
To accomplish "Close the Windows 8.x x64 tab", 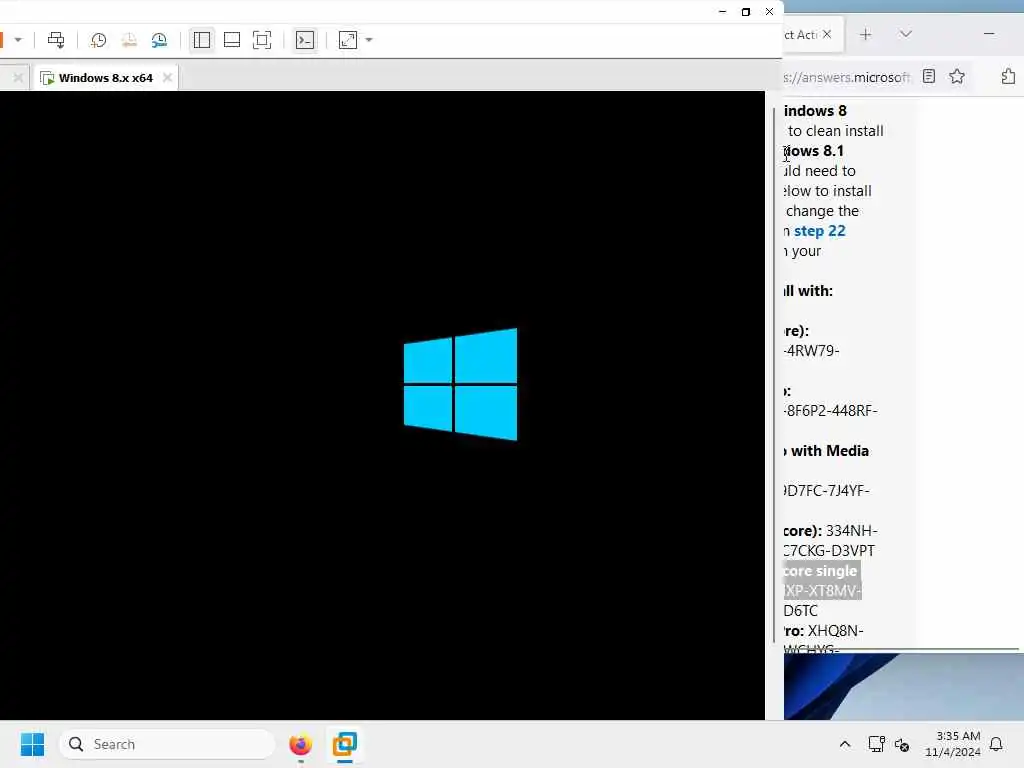I will (167, 78).
